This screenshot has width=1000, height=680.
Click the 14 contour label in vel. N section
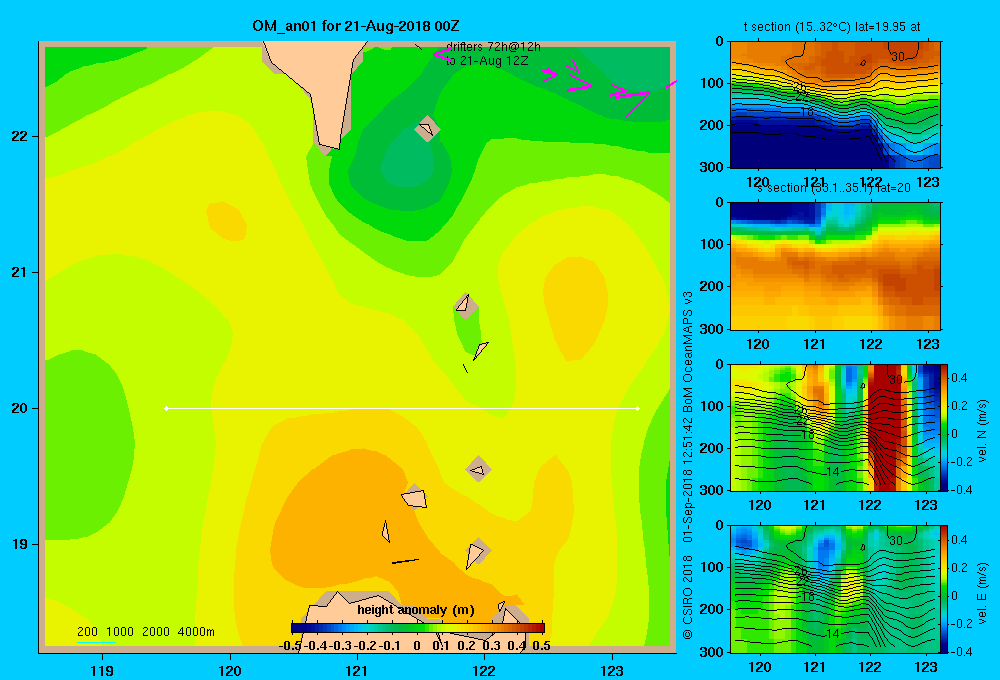pyautogui.click(x=832, y=472)
